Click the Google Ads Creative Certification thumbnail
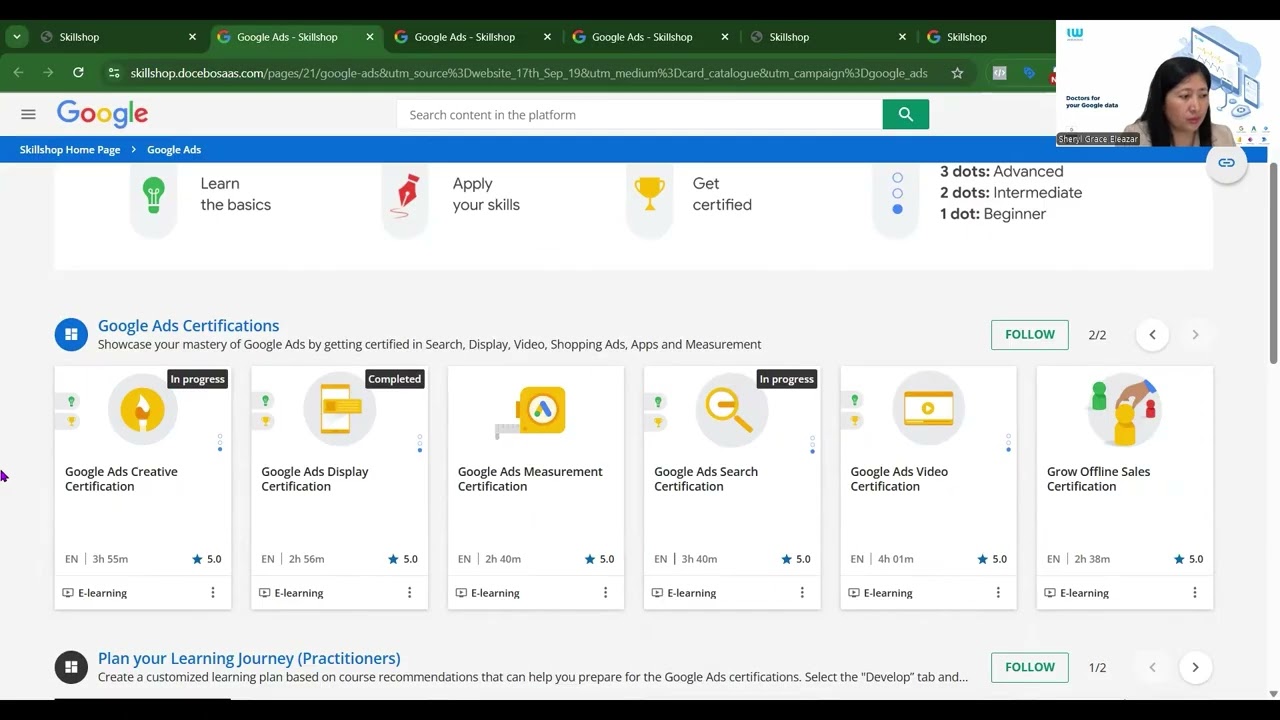The width and height of the screenshot is (1280, 720). (x=143, y=409)
